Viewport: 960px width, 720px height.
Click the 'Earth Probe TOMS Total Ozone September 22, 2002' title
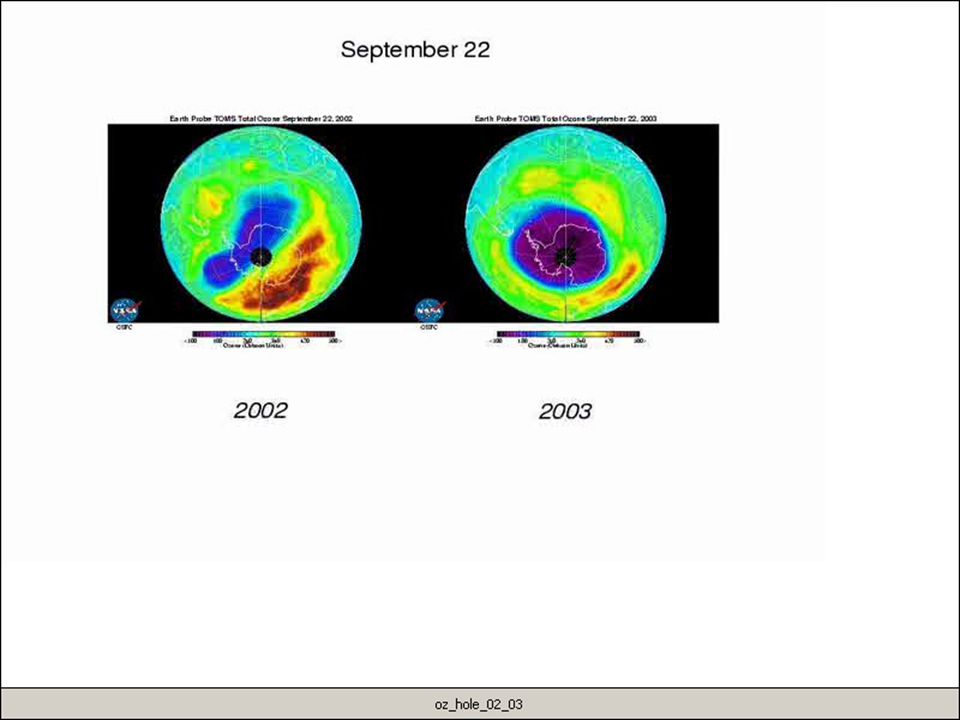pyautogui.click(x=261, y=119)
